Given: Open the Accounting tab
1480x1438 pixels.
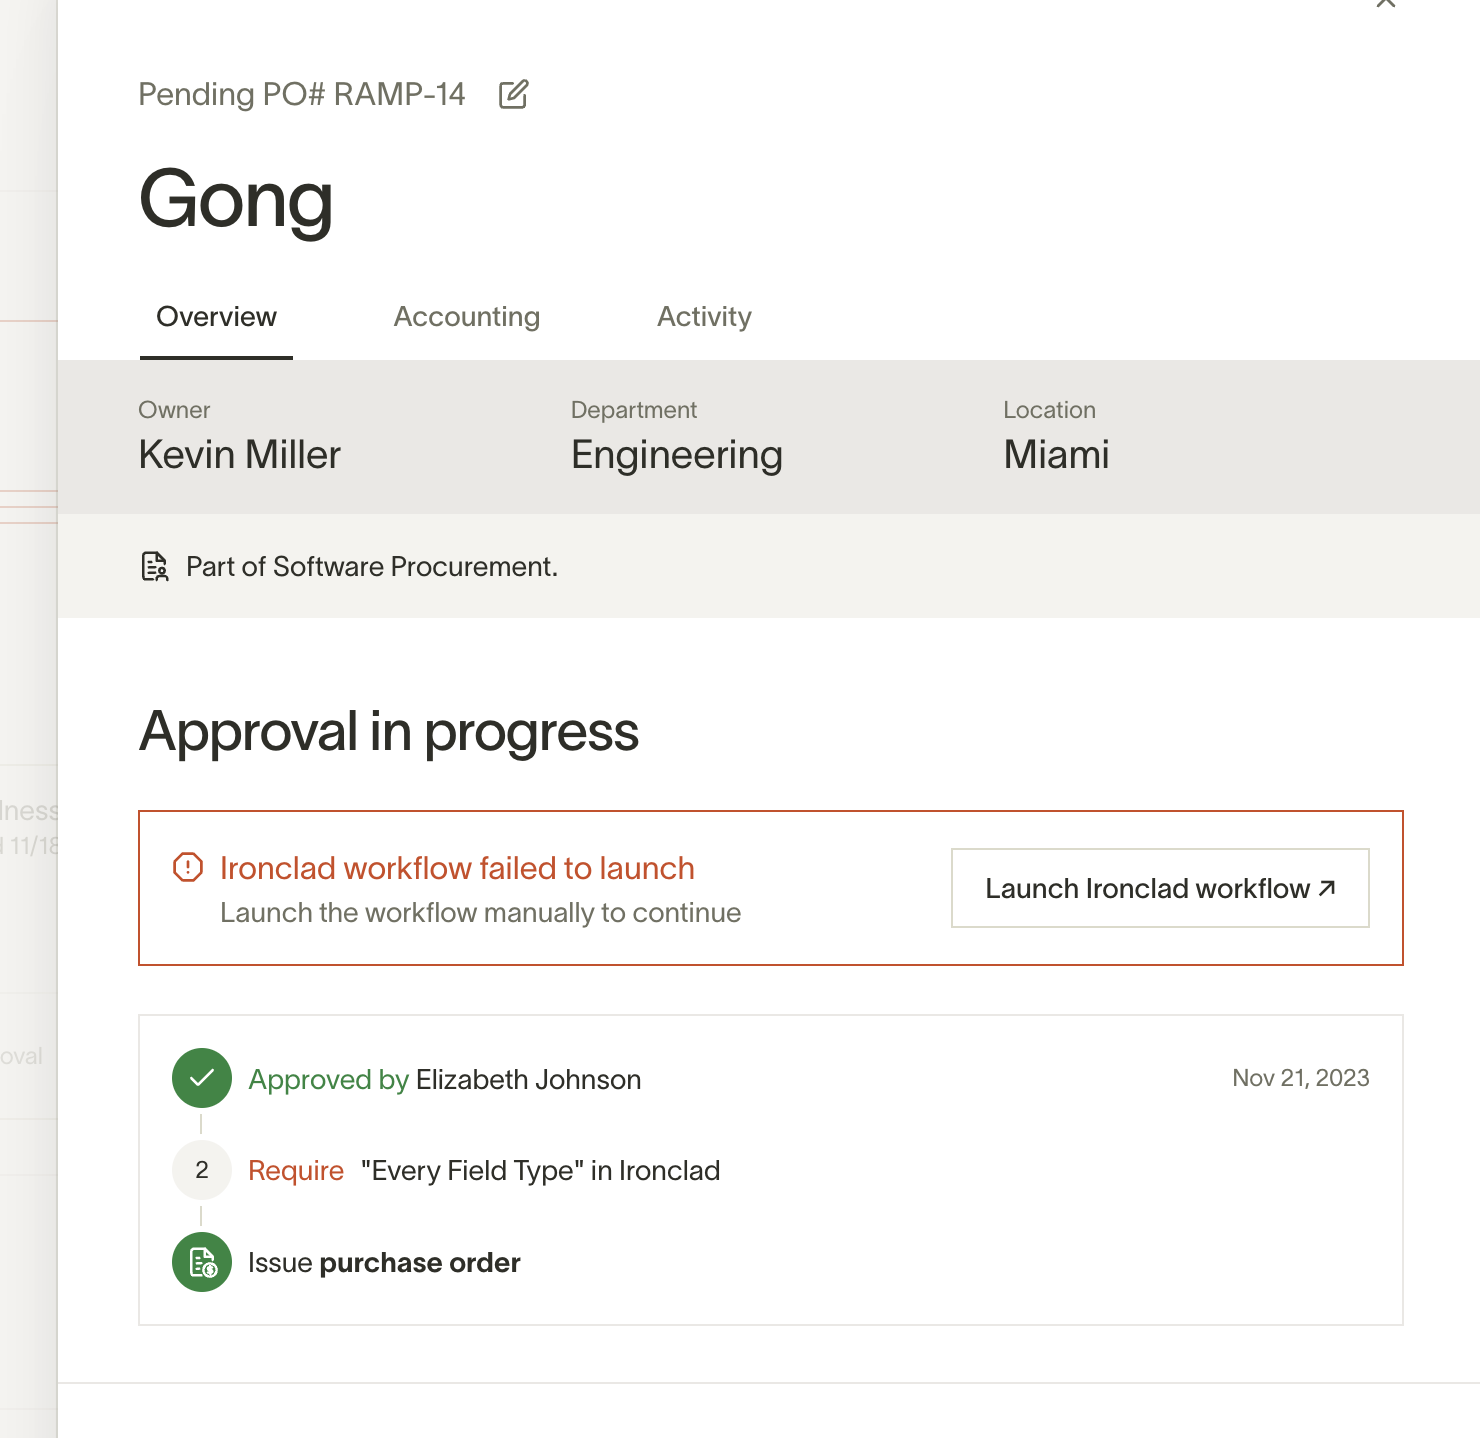Looking at the screenshot, I should [x=466, y=317].
